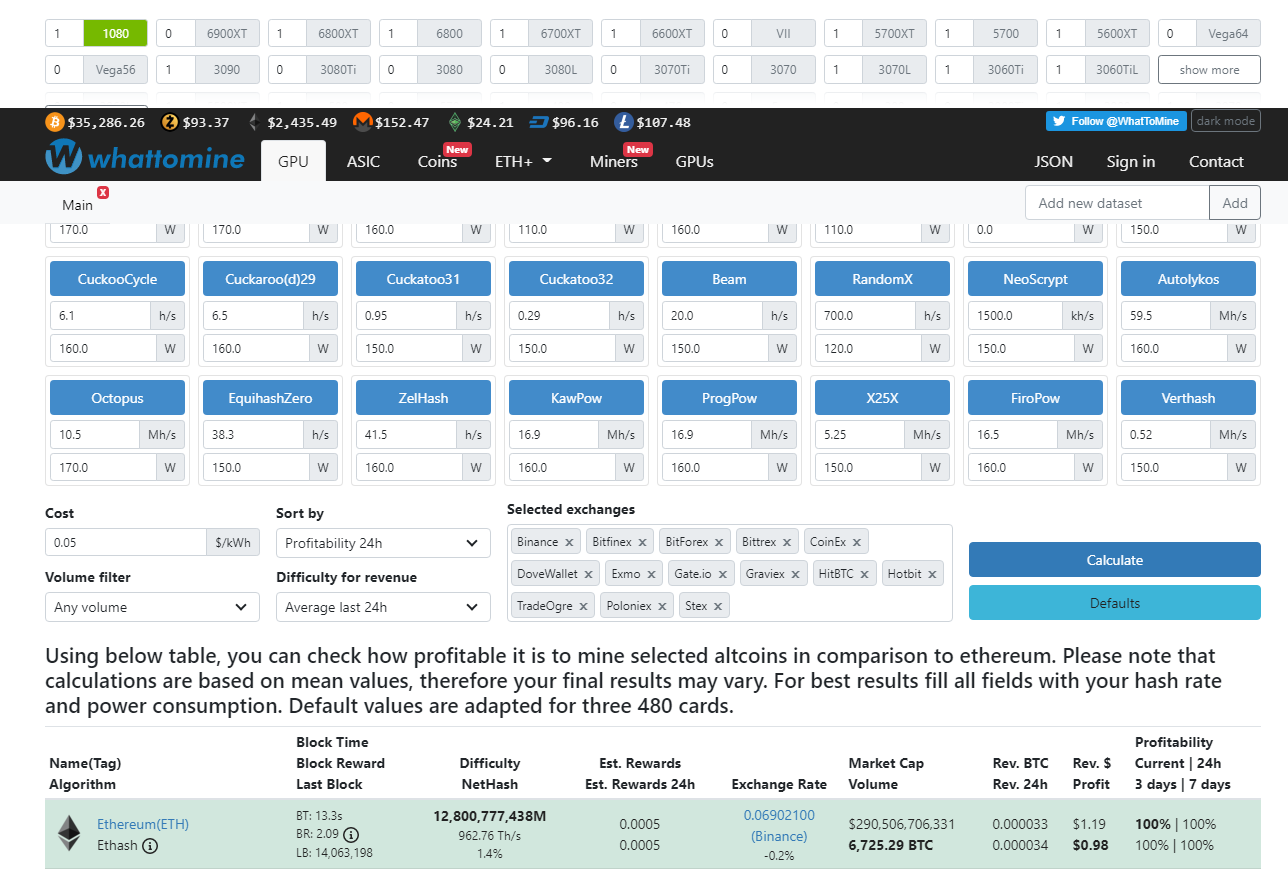Open the Contact page
The image size is (1288, 877).
click(1216, 161)
